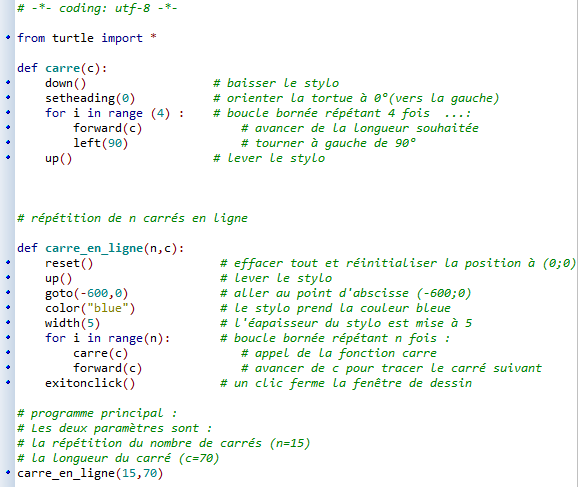Click the gutter dot beside 'exitonclick()'
This screenshot has height=487, width=578.
pyautogui.click(x=8, y=382)
